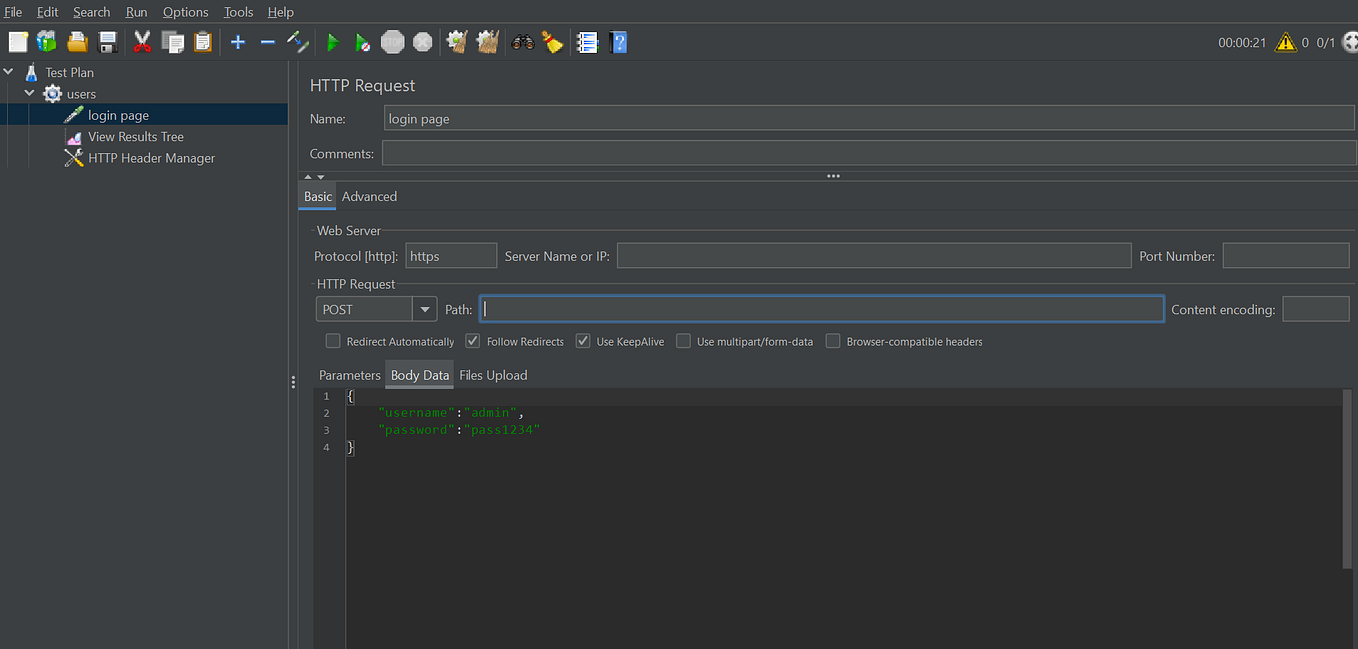Screen dimensions: 1358x649
Task: Open the HTTP method dropdown showing POST
Action: pos(424,309)
